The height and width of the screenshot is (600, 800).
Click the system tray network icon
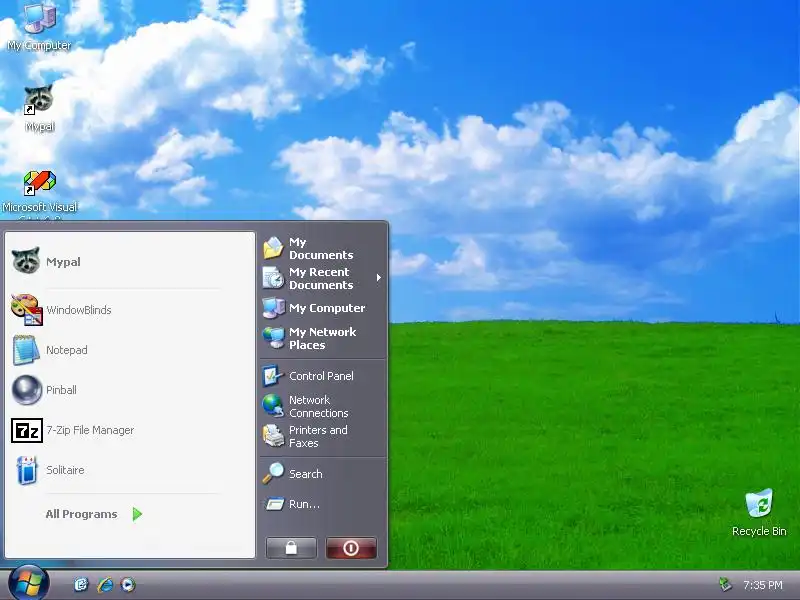(x=725, y=584)
